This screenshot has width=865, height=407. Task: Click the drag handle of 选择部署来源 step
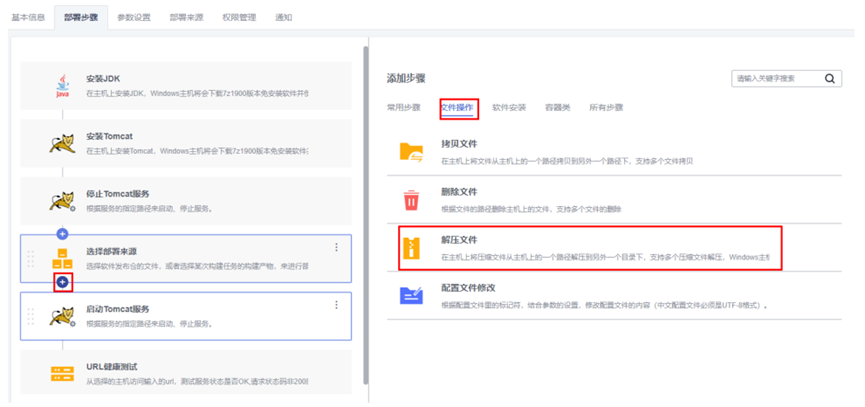[x=31, y=259]
